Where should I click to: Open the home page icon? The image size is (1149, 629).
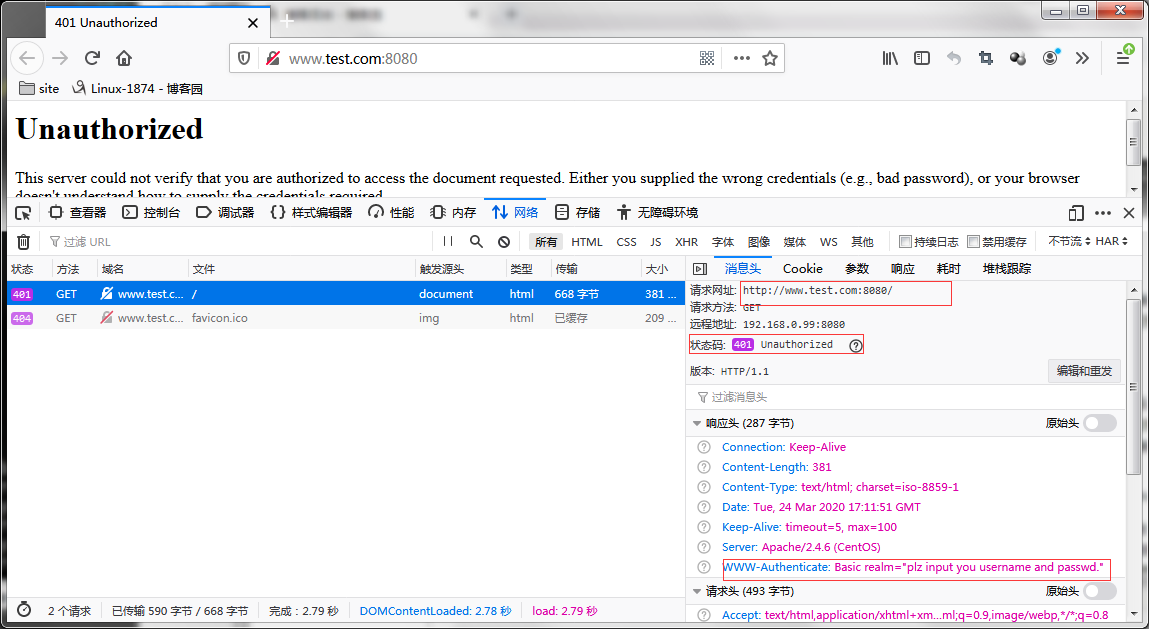[125, 59]
